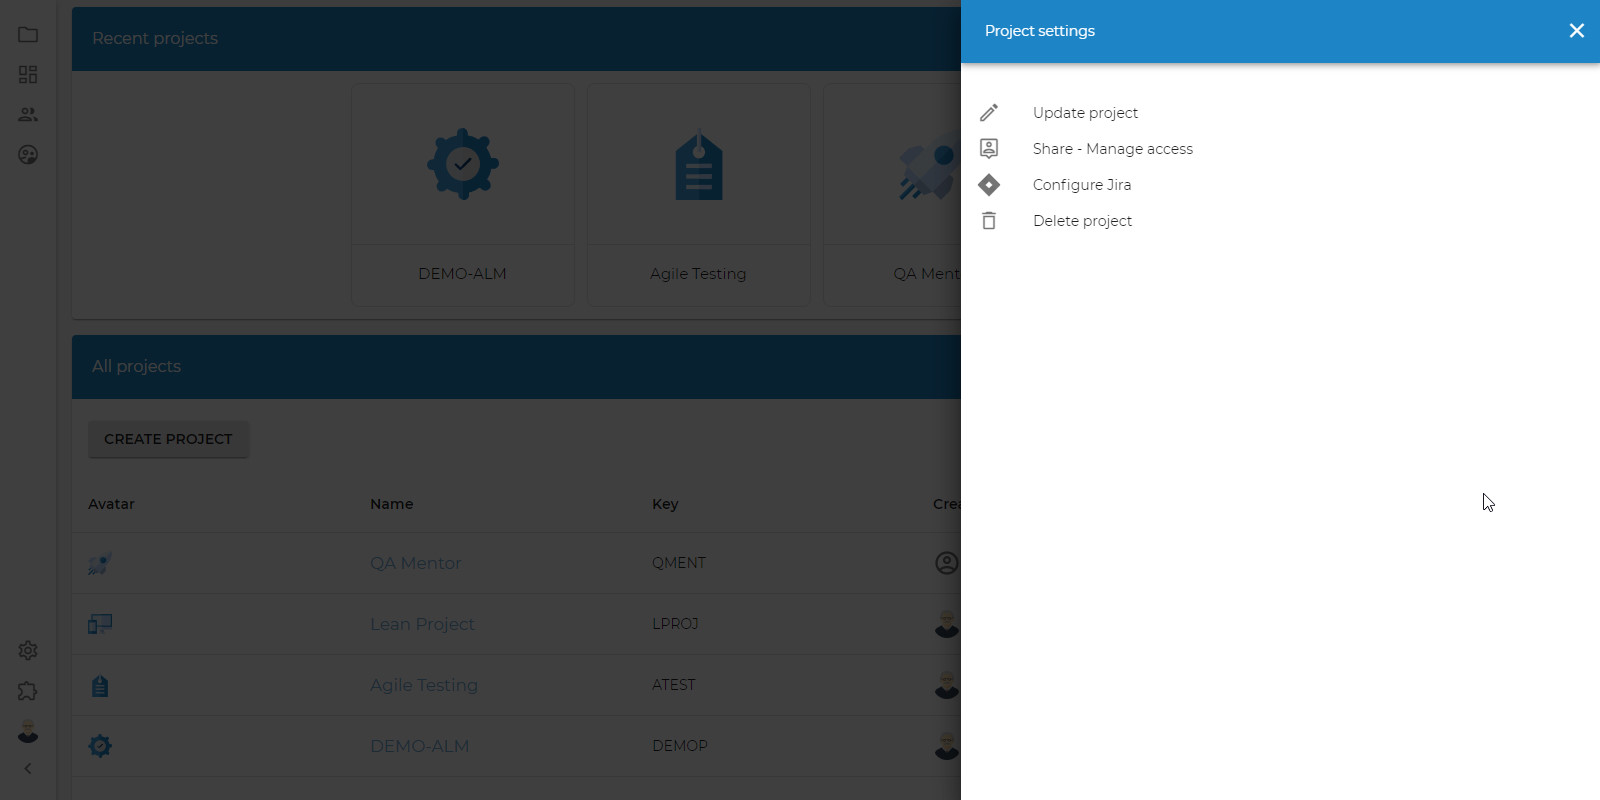The width and height of the screenshot is (1600, 800).
Task: Open the users icon in sidebar
Action: pos(28,115)
